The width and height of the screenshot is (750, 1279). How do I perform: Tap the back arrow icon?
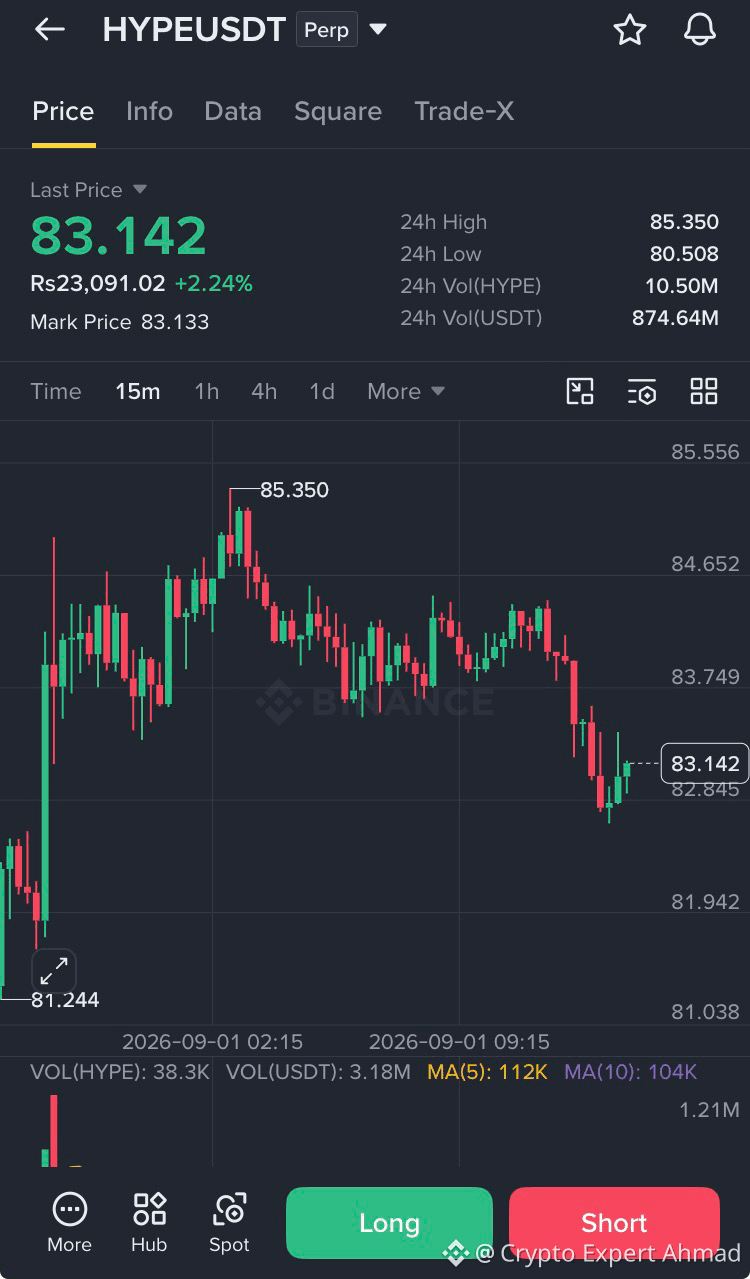(x=49, y=30)
